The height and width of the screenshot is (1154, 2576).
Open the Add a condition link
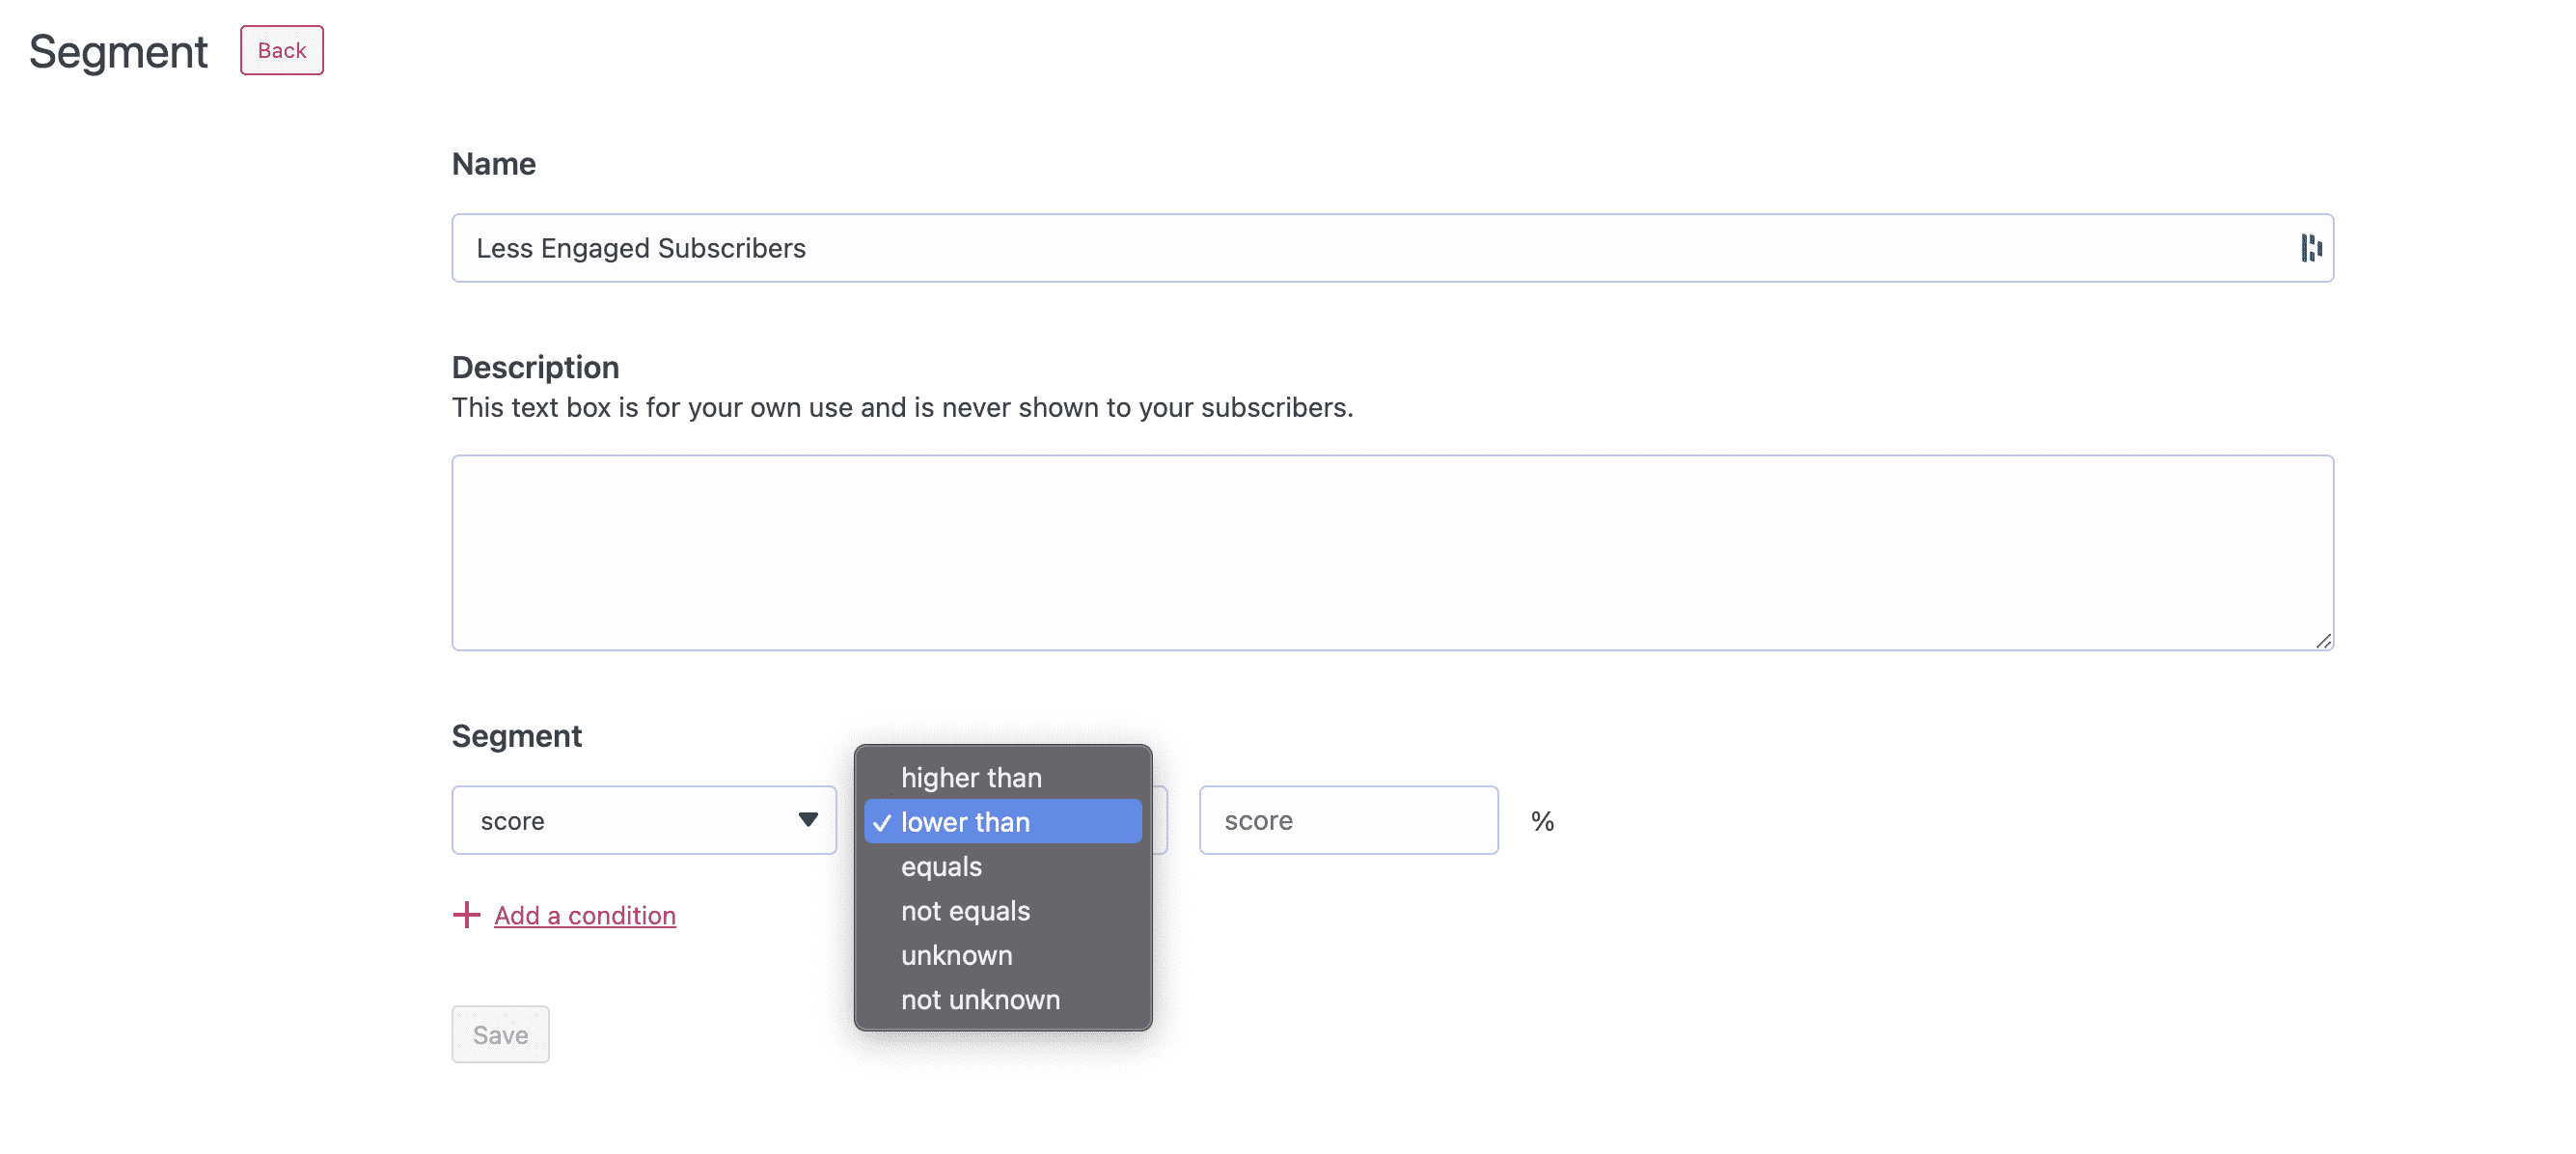coord(584,914)
